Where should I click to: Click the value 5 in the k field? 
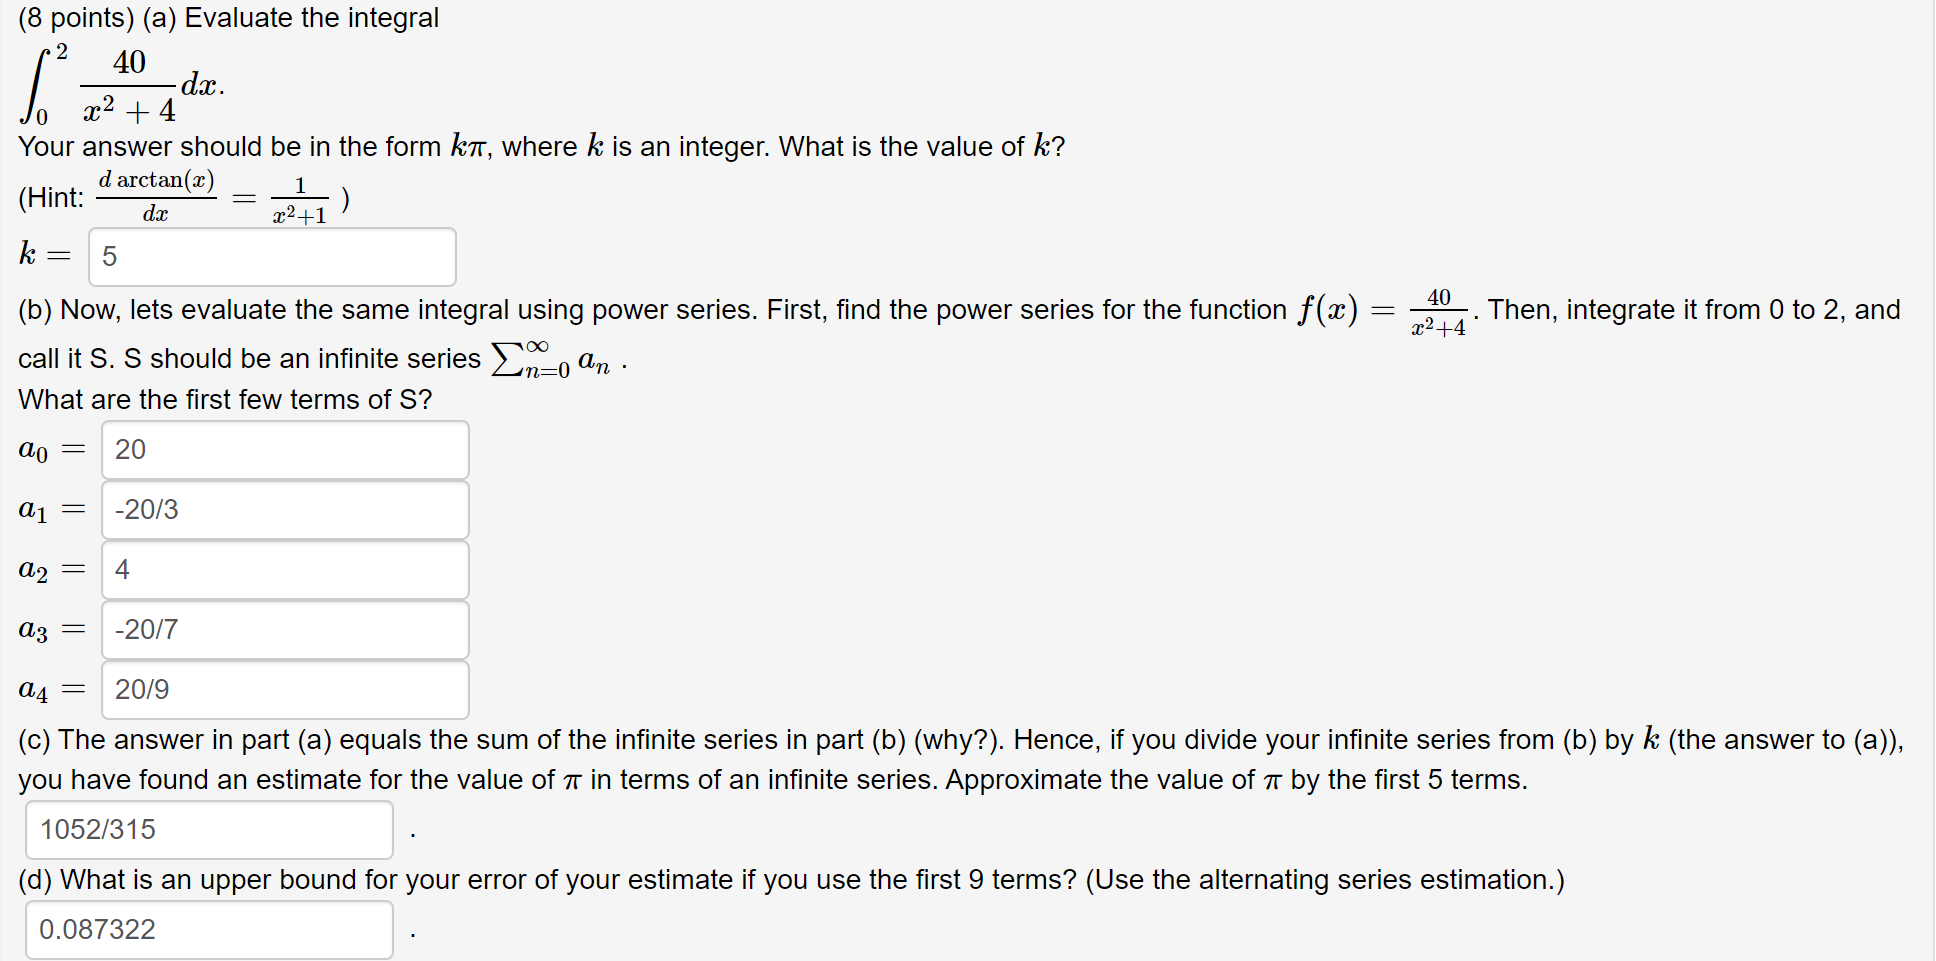(x=111, y=257)
